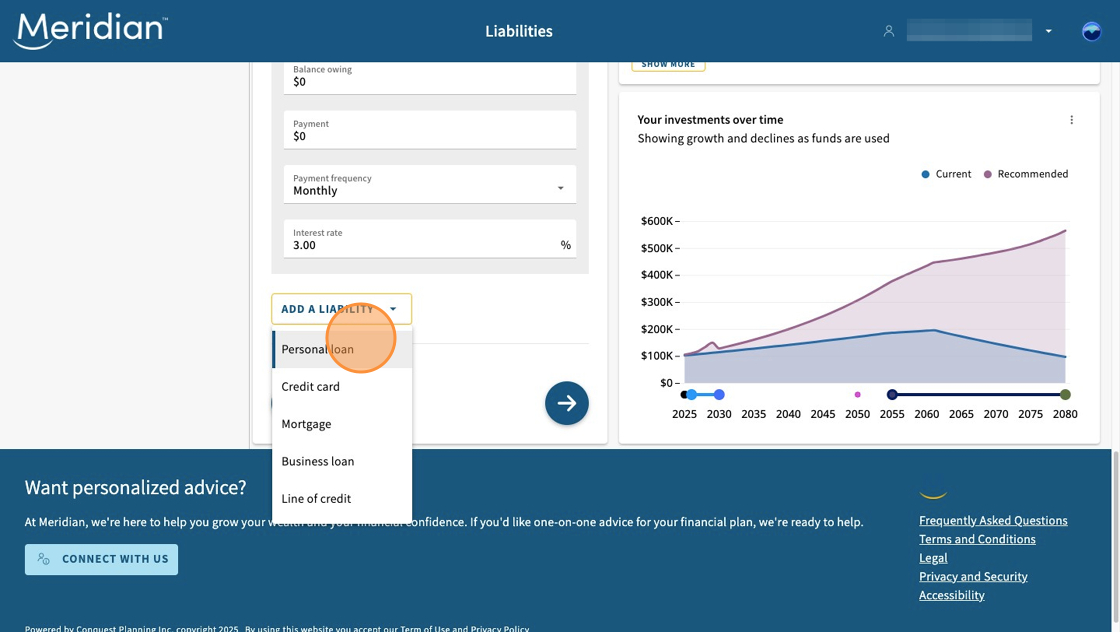Open the Accessibility footer link
The height and width of the screenshot is (632, 1120).
[951, 595]
